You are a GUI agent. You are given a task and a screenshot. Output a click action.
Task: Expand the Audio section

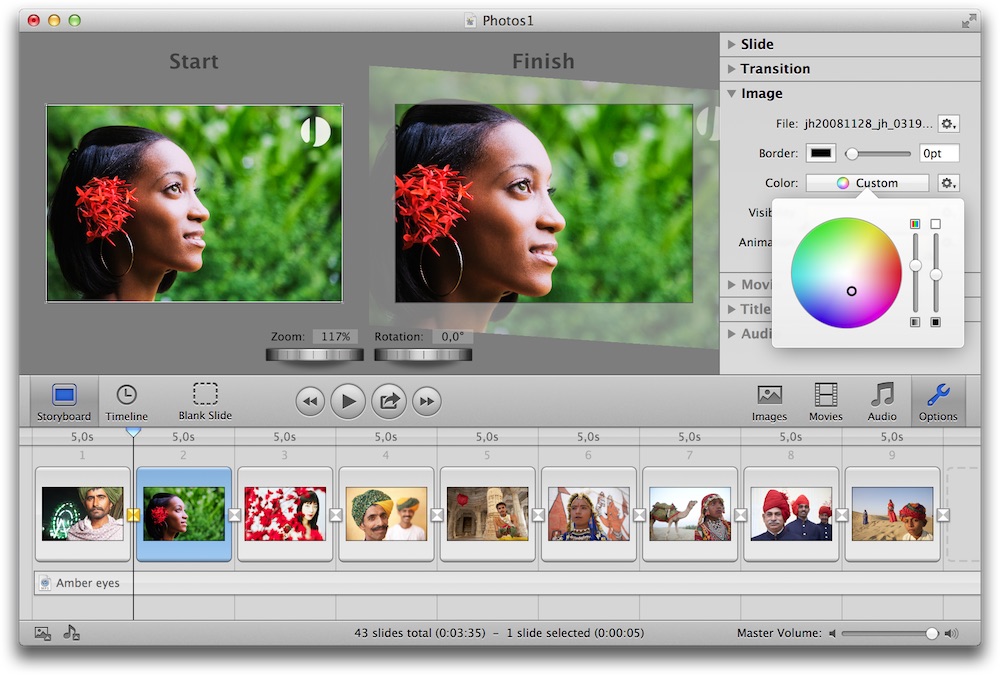click(732, 334)
